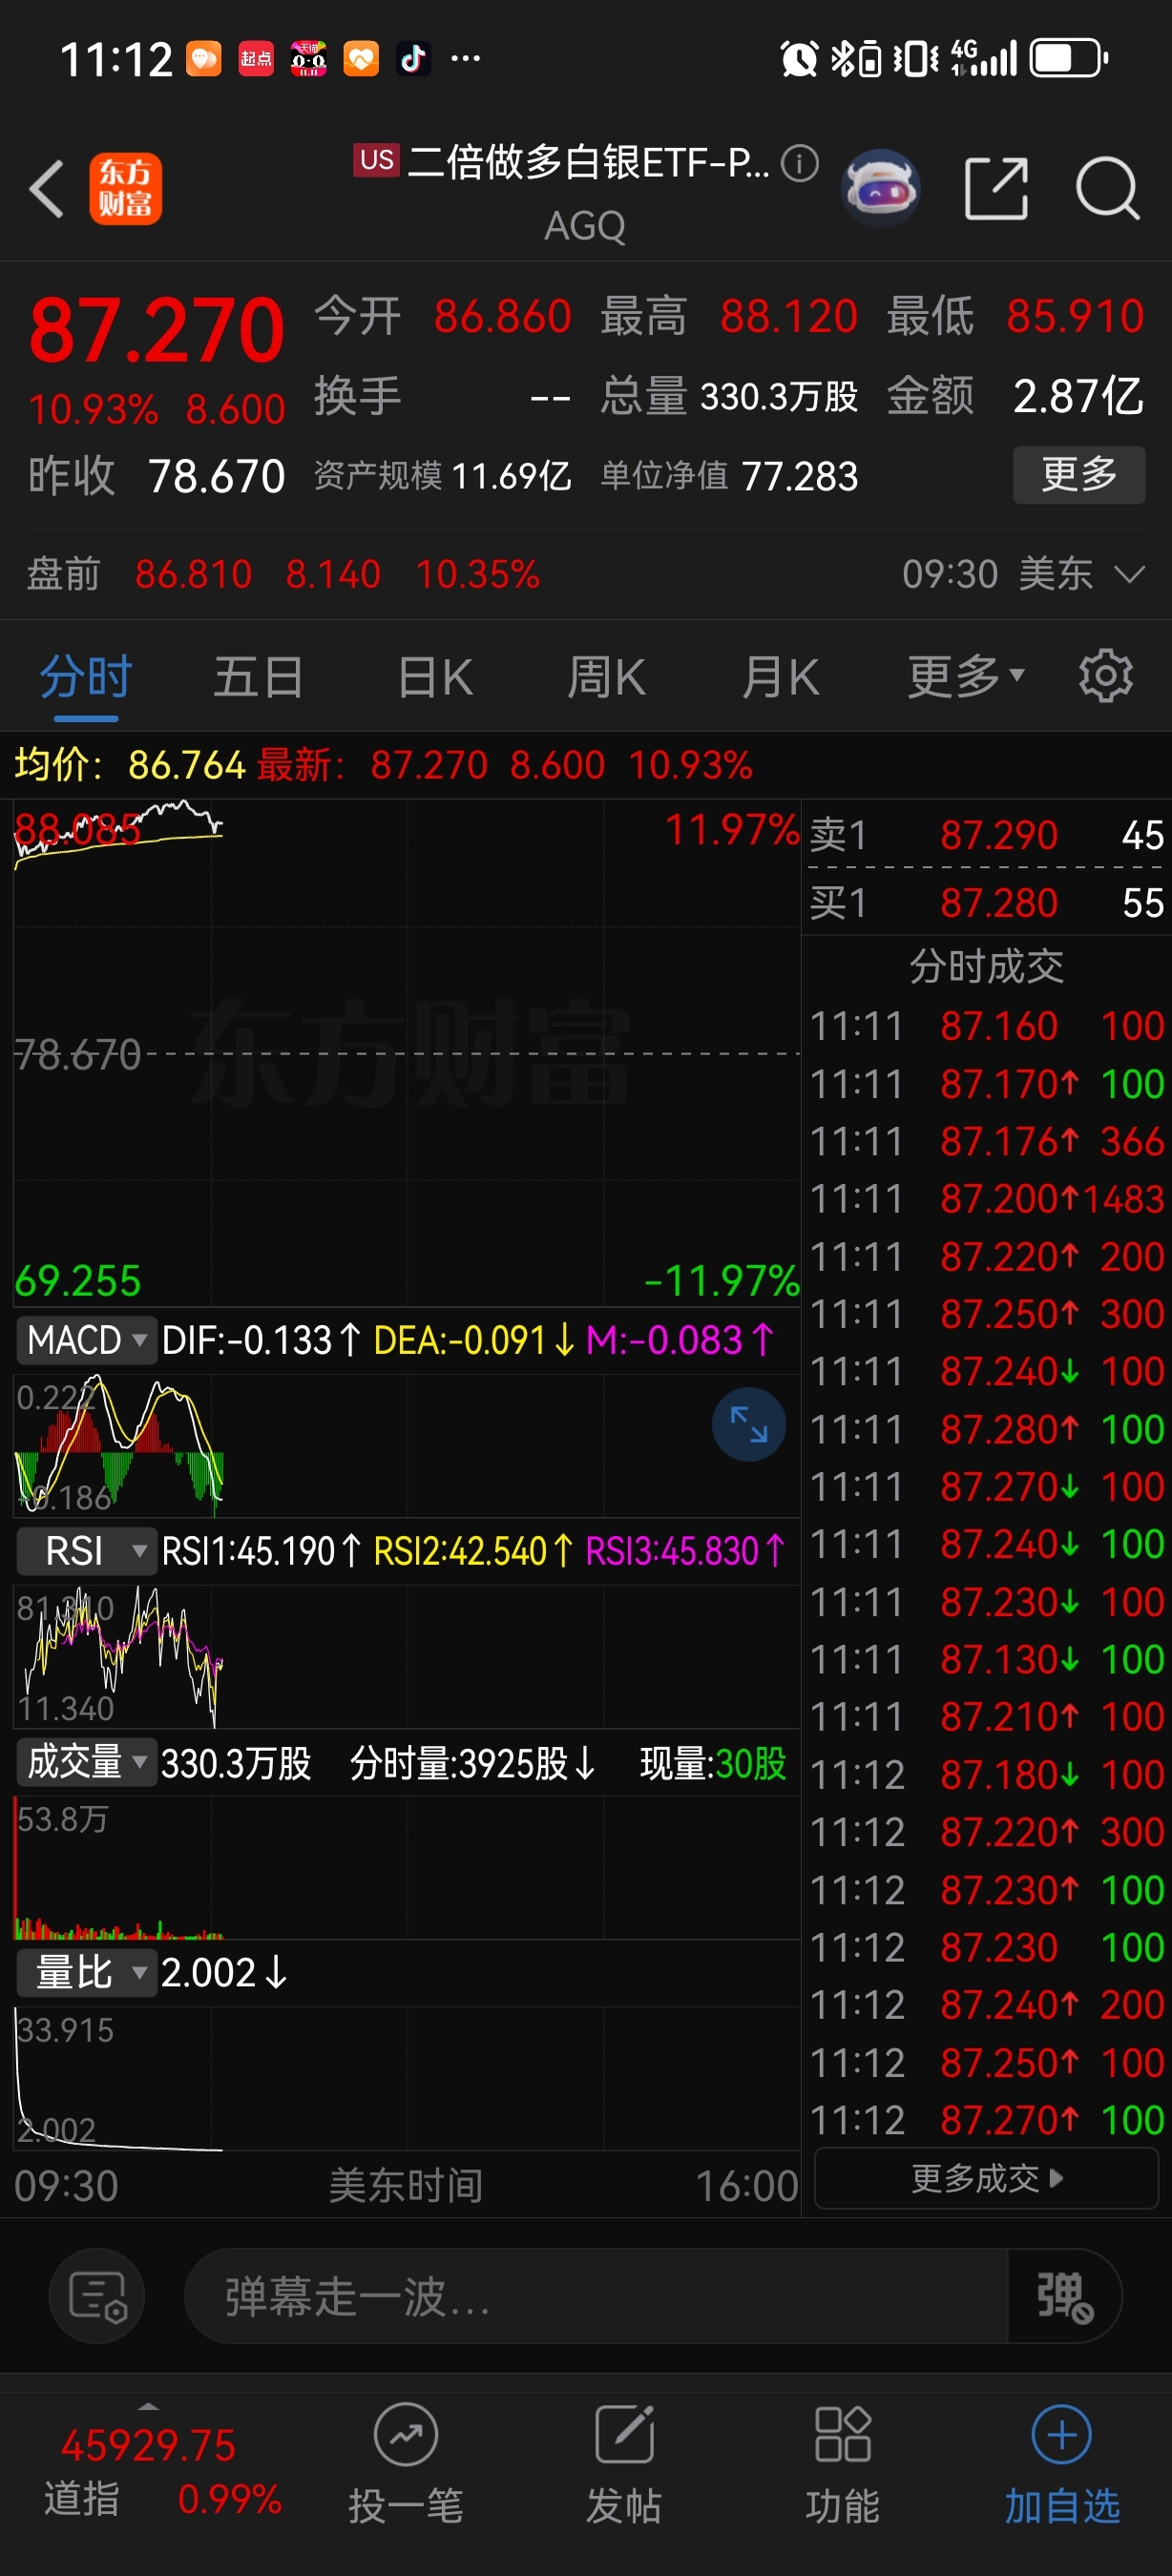This screenshot has height=2576, width=1172.
Task: Tap the 盘前 86.810 pre-market price
Action: point(193,574)
